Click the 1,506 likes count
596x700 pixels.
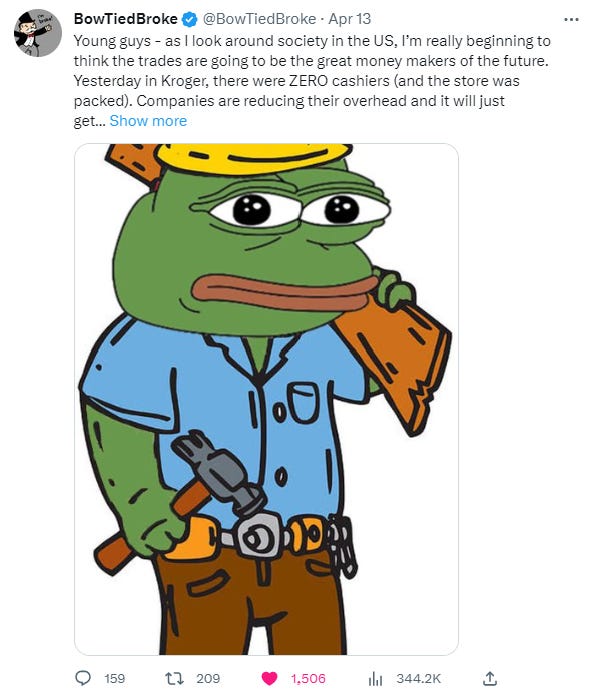[308, 679]
